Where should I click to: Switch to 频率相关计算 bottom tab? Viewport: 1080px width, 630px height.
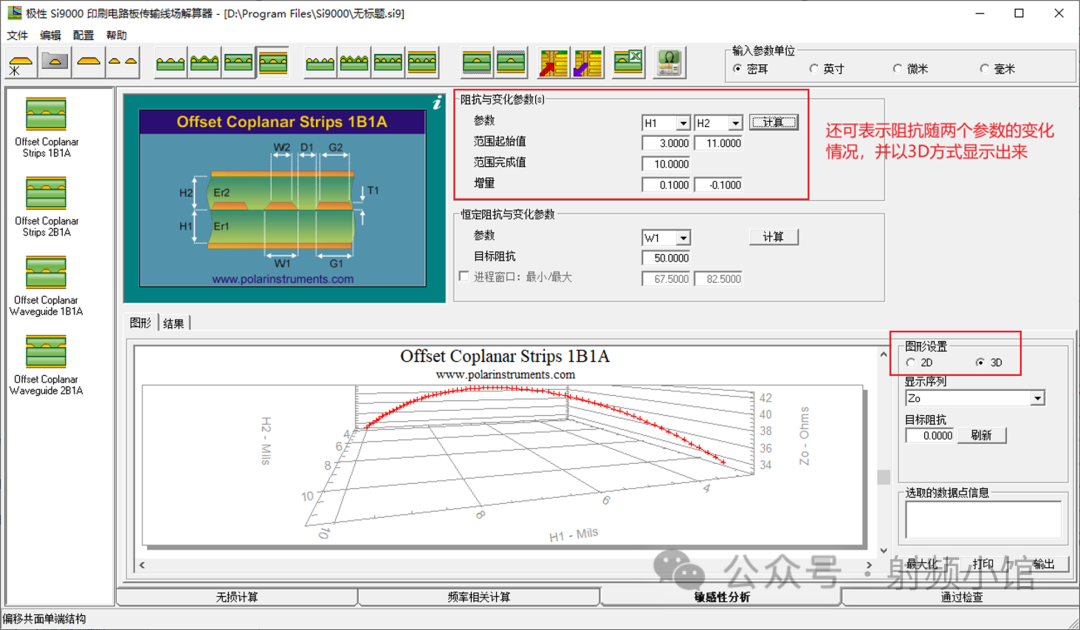point(479,597)
